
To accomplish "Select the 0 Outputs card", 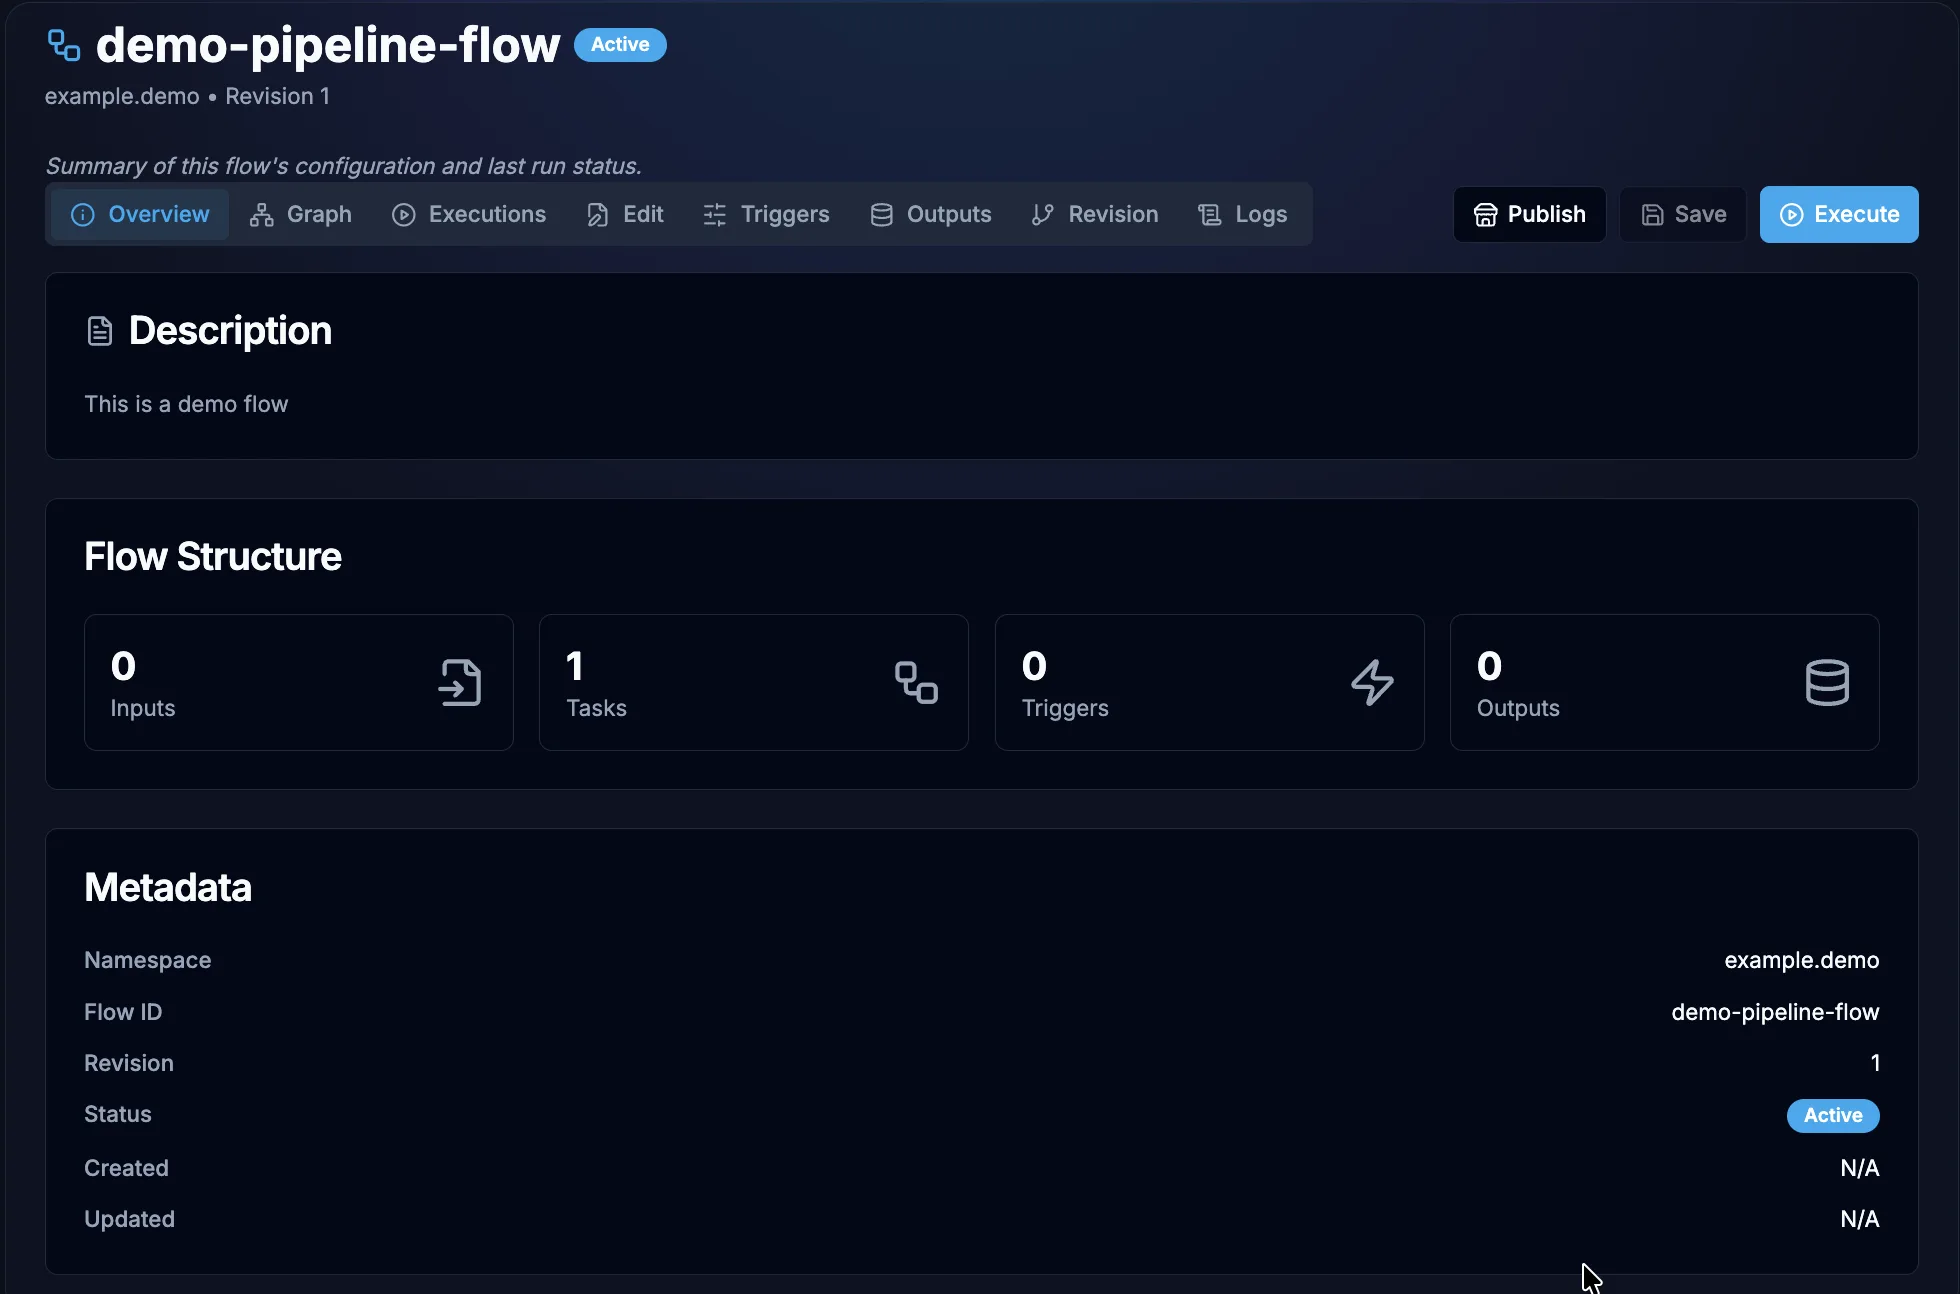I will click(1665, 683).
